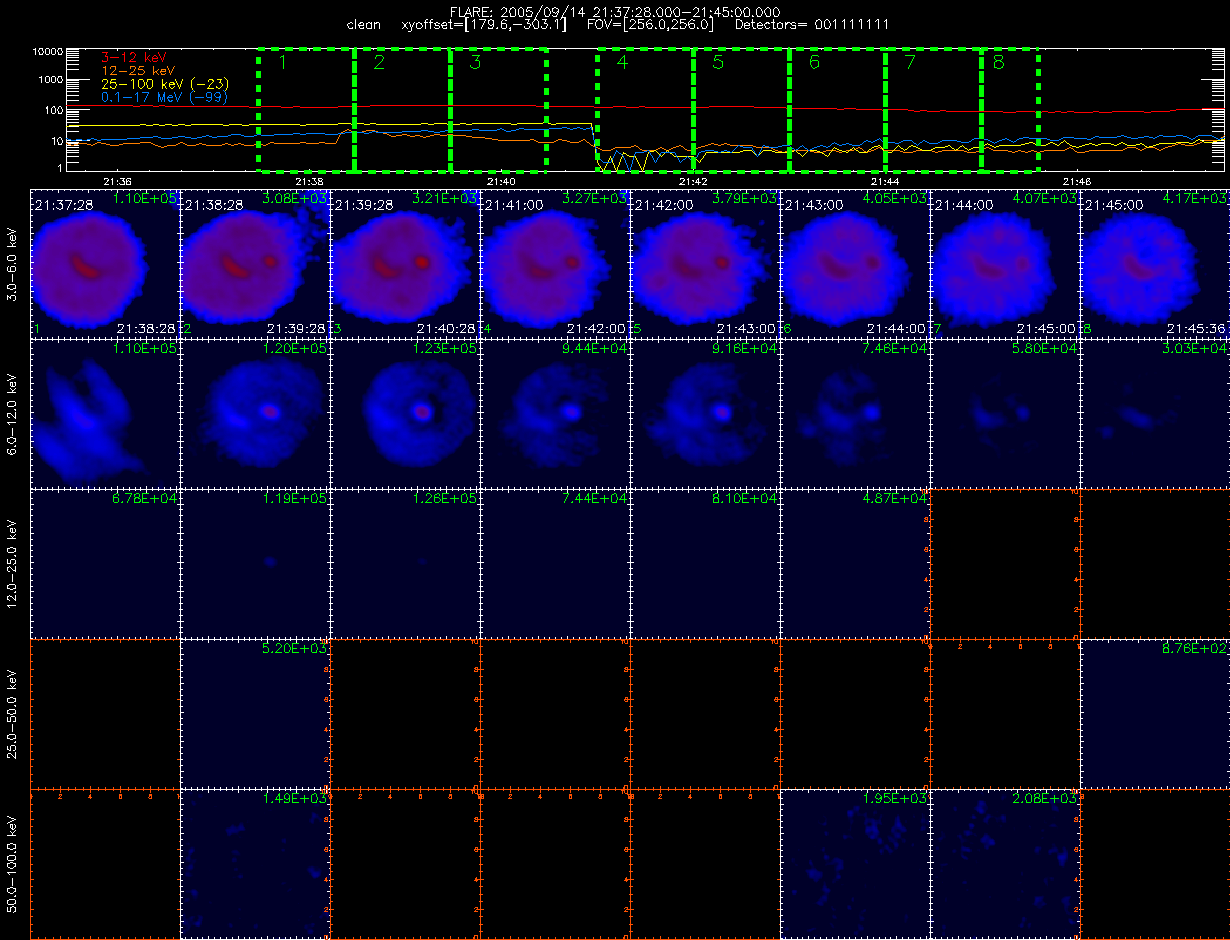Open 25.0-50.0 keV image with peak 5.20E+03

coord(255,713)
